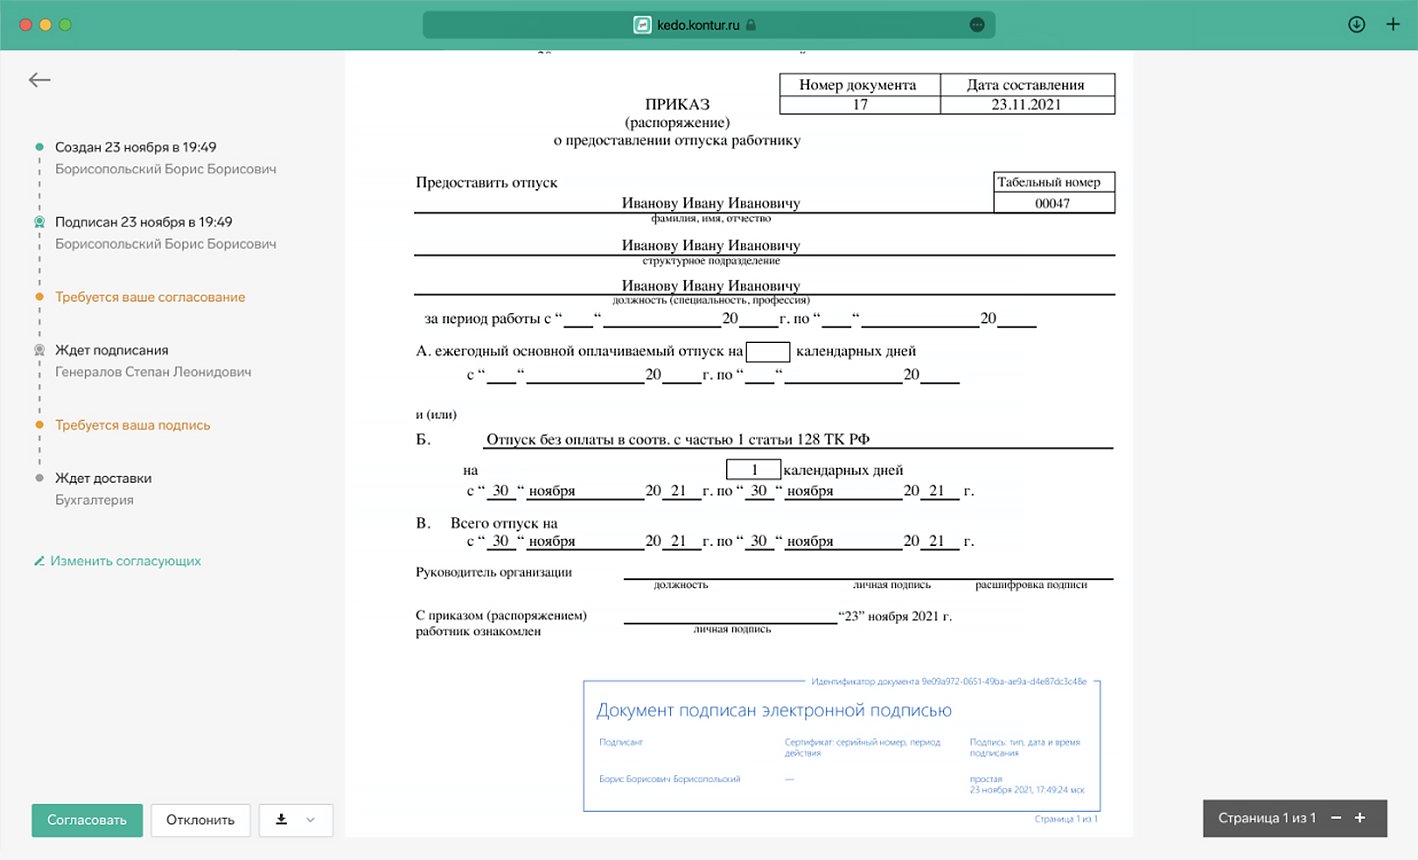Click orange dot of Требуется ваше согласование
This screenshot has width=1418, height=860.
click(39, 297)
